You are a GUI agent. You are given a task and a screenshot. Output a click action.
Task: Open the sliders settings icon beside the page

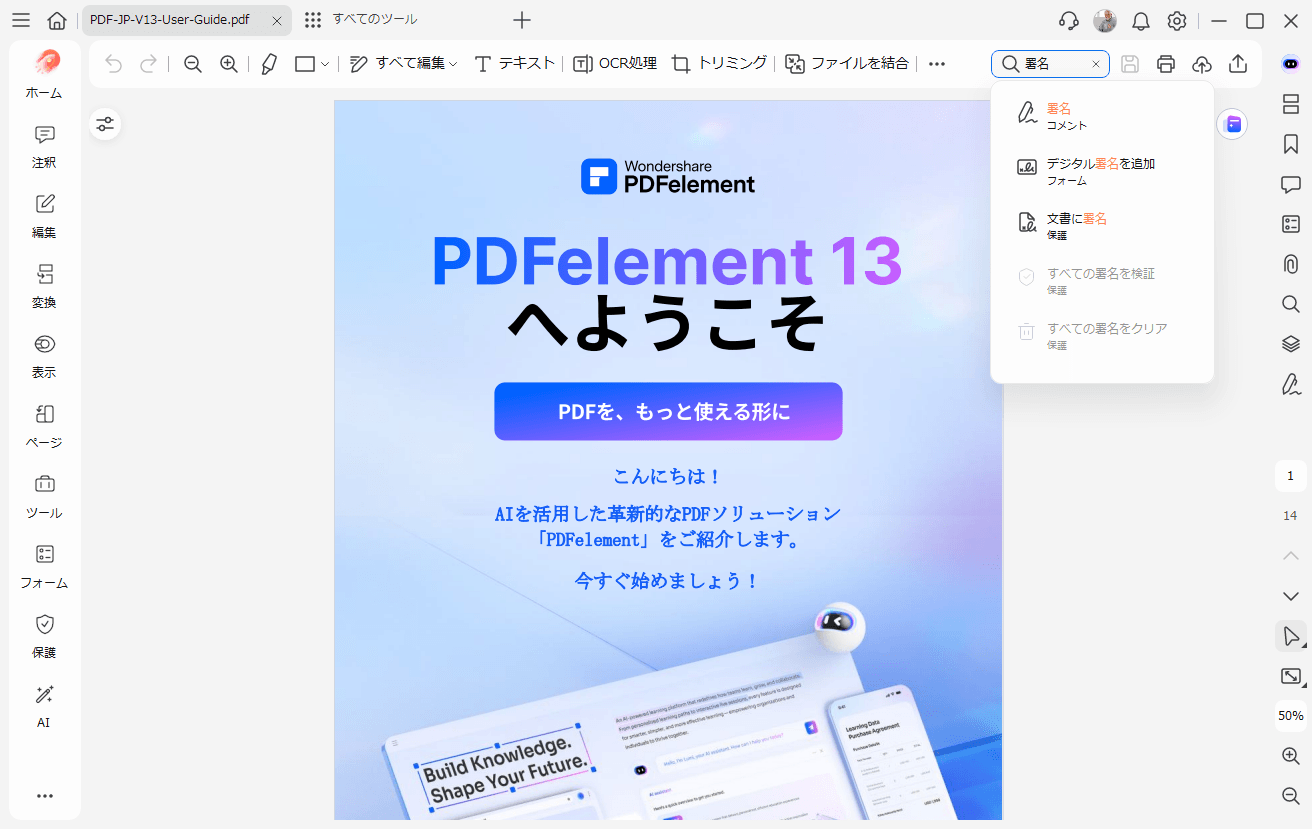tap(105, 124)
